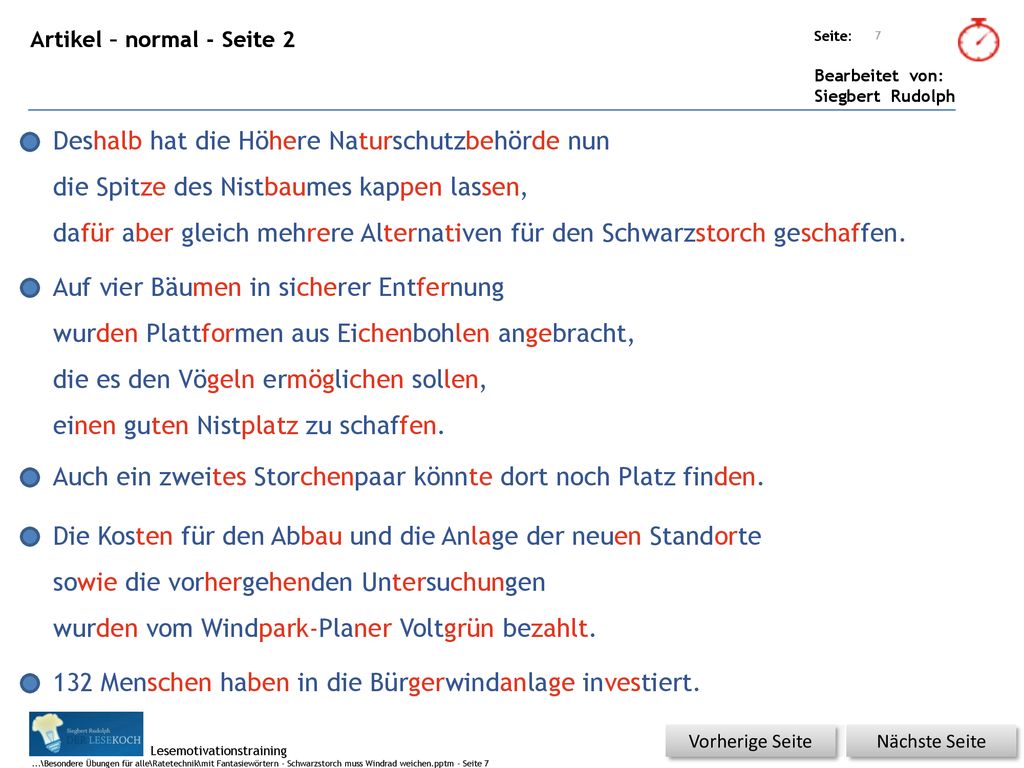The width and height of the screenshot is (1024, 768).
Task: Click the word 'Untersuchungen'
Action: 453,583
